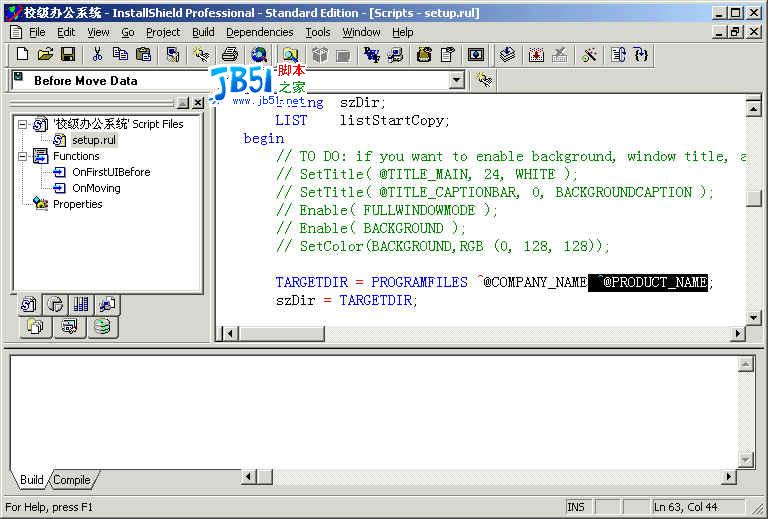768x519 pixels.
Task: Open the Project menu
Action: 163,32
